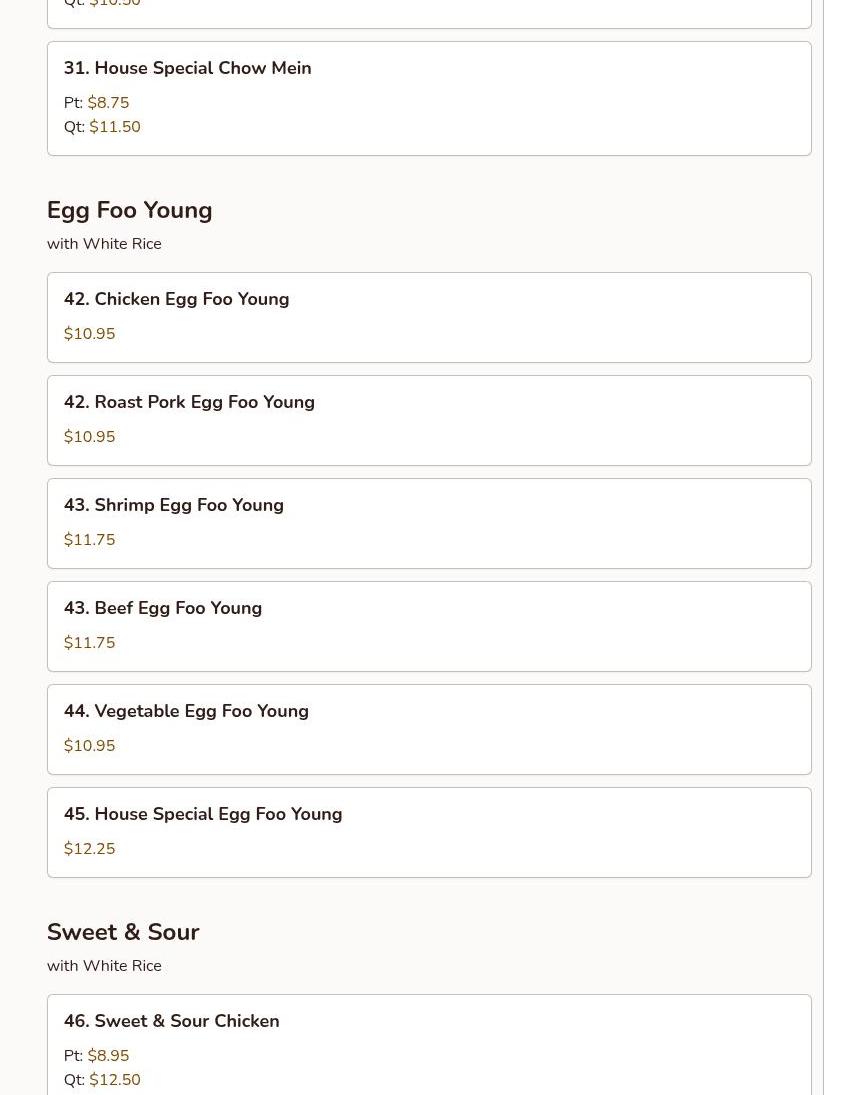
Task: Choose the $11.50 quart price for Chow Mein
Action: [x=115, y=127]
